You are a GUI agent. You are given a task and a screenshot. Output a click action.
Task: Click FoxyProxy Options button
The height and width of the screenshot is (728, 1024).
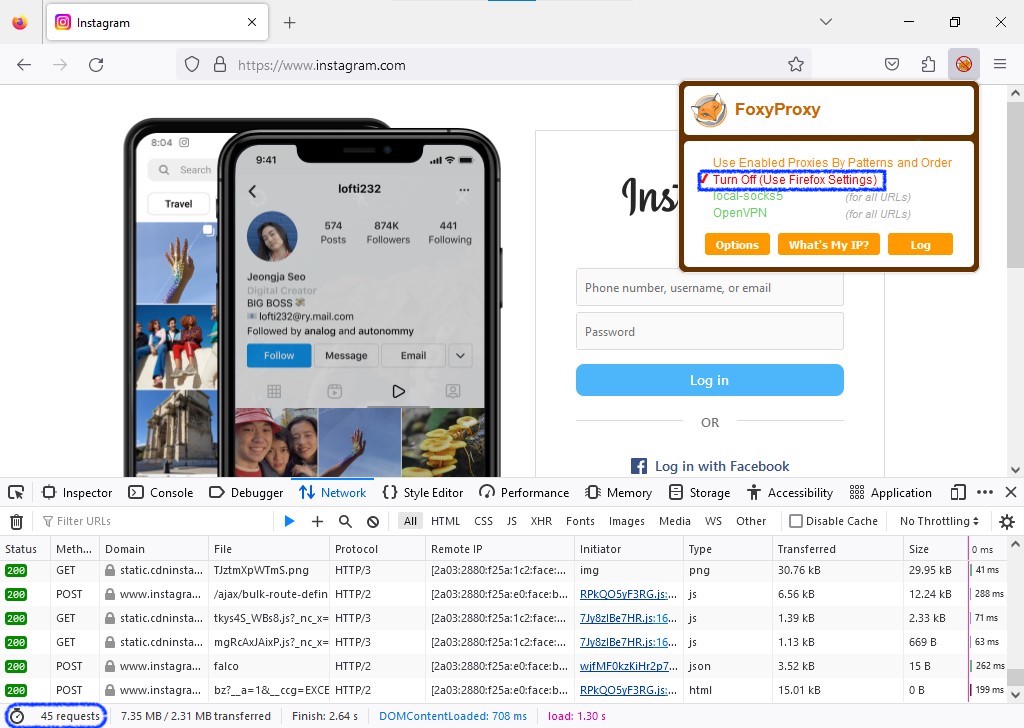(737, 245)
